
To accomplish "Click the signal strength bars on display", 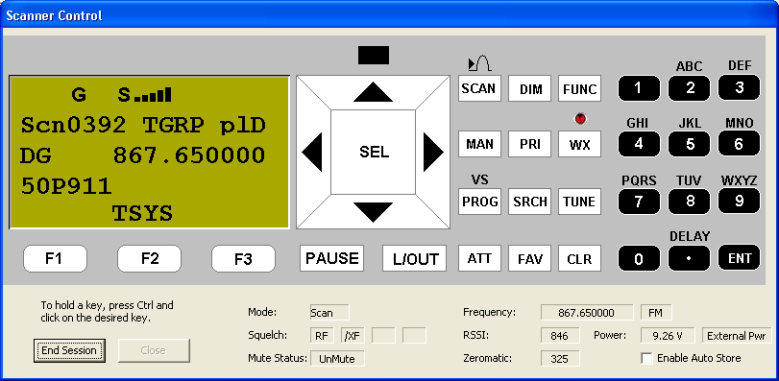I will coord(152,95).
